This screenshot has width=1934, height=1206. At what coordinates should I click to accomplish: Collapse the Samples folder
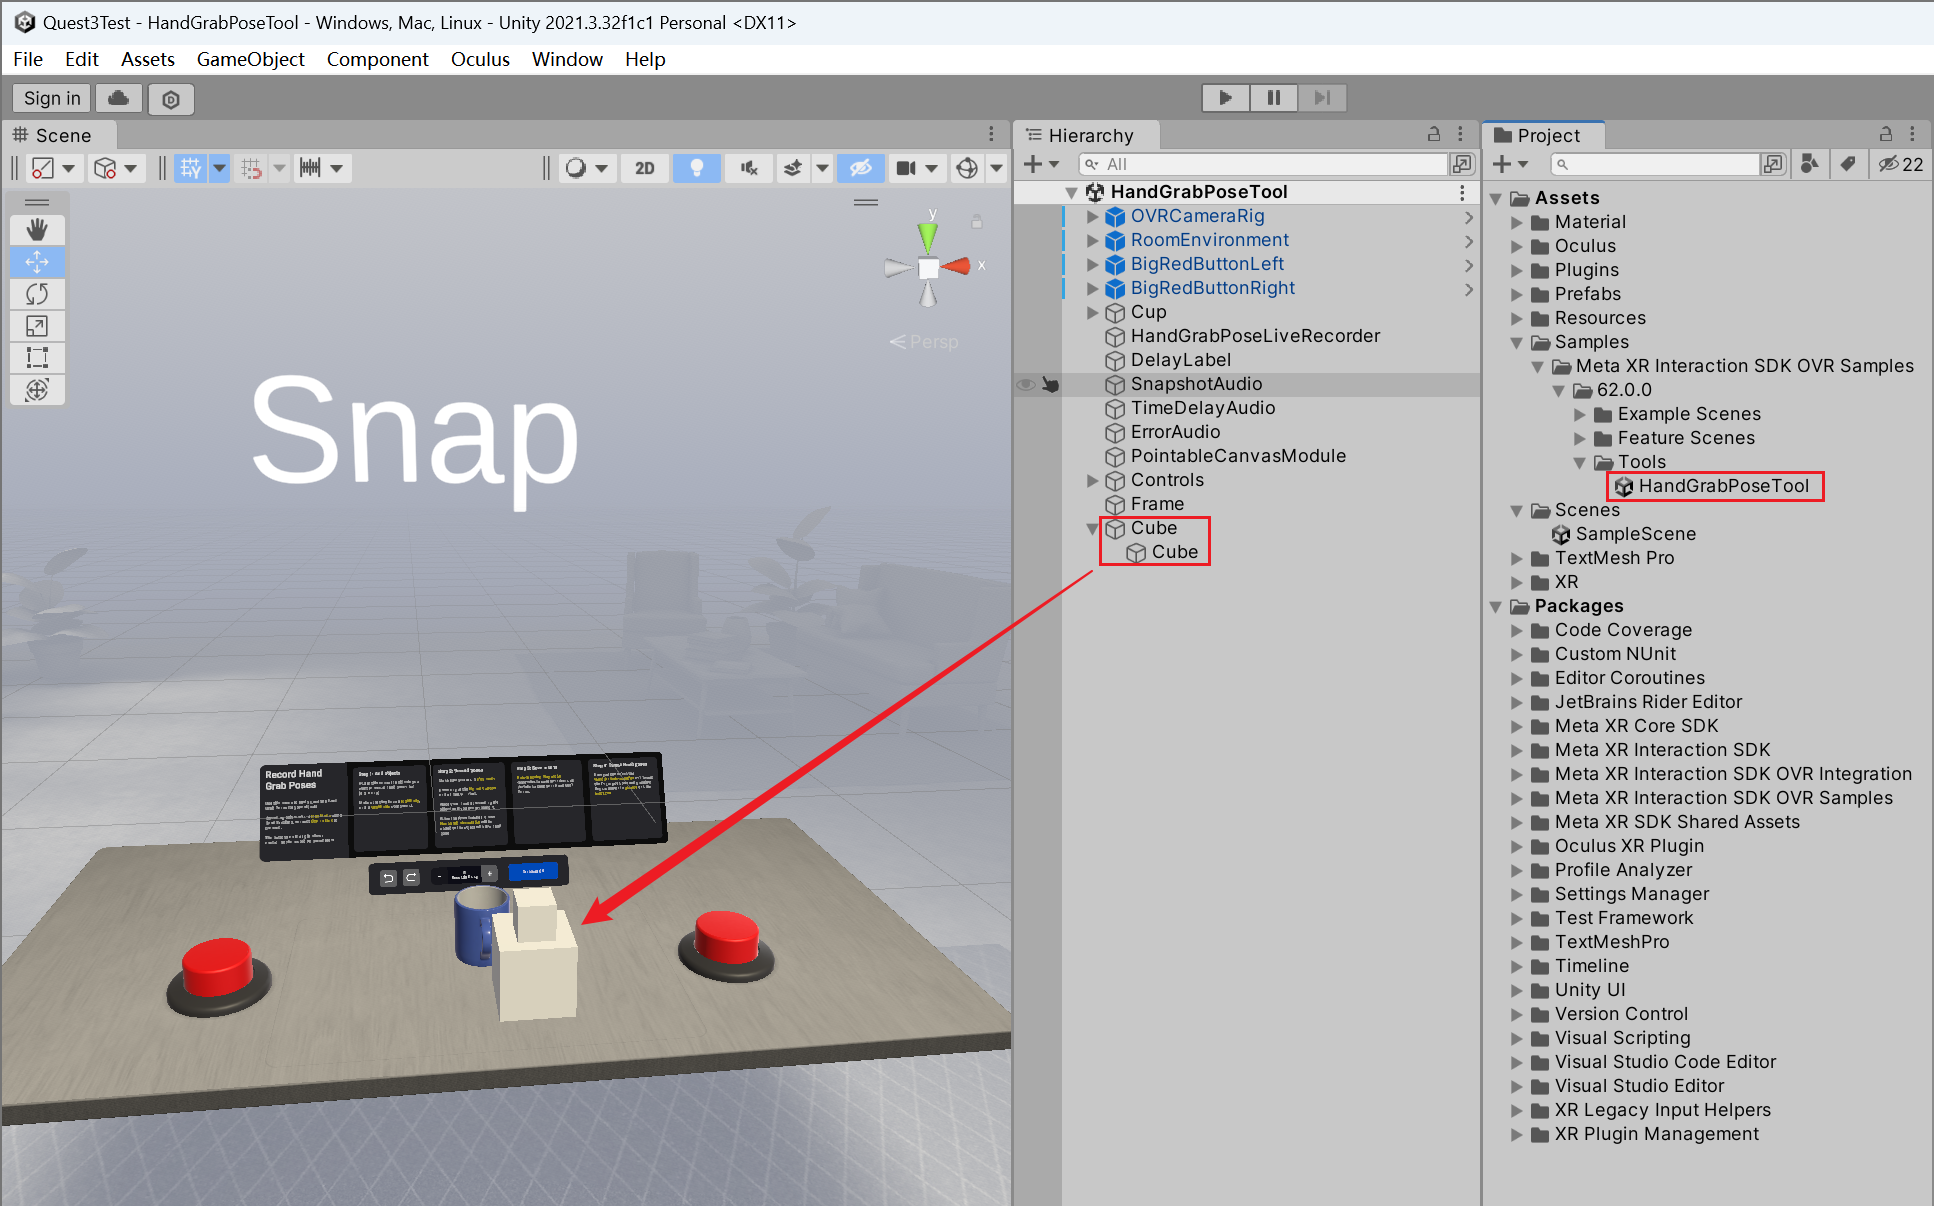tap(1517, 342)
